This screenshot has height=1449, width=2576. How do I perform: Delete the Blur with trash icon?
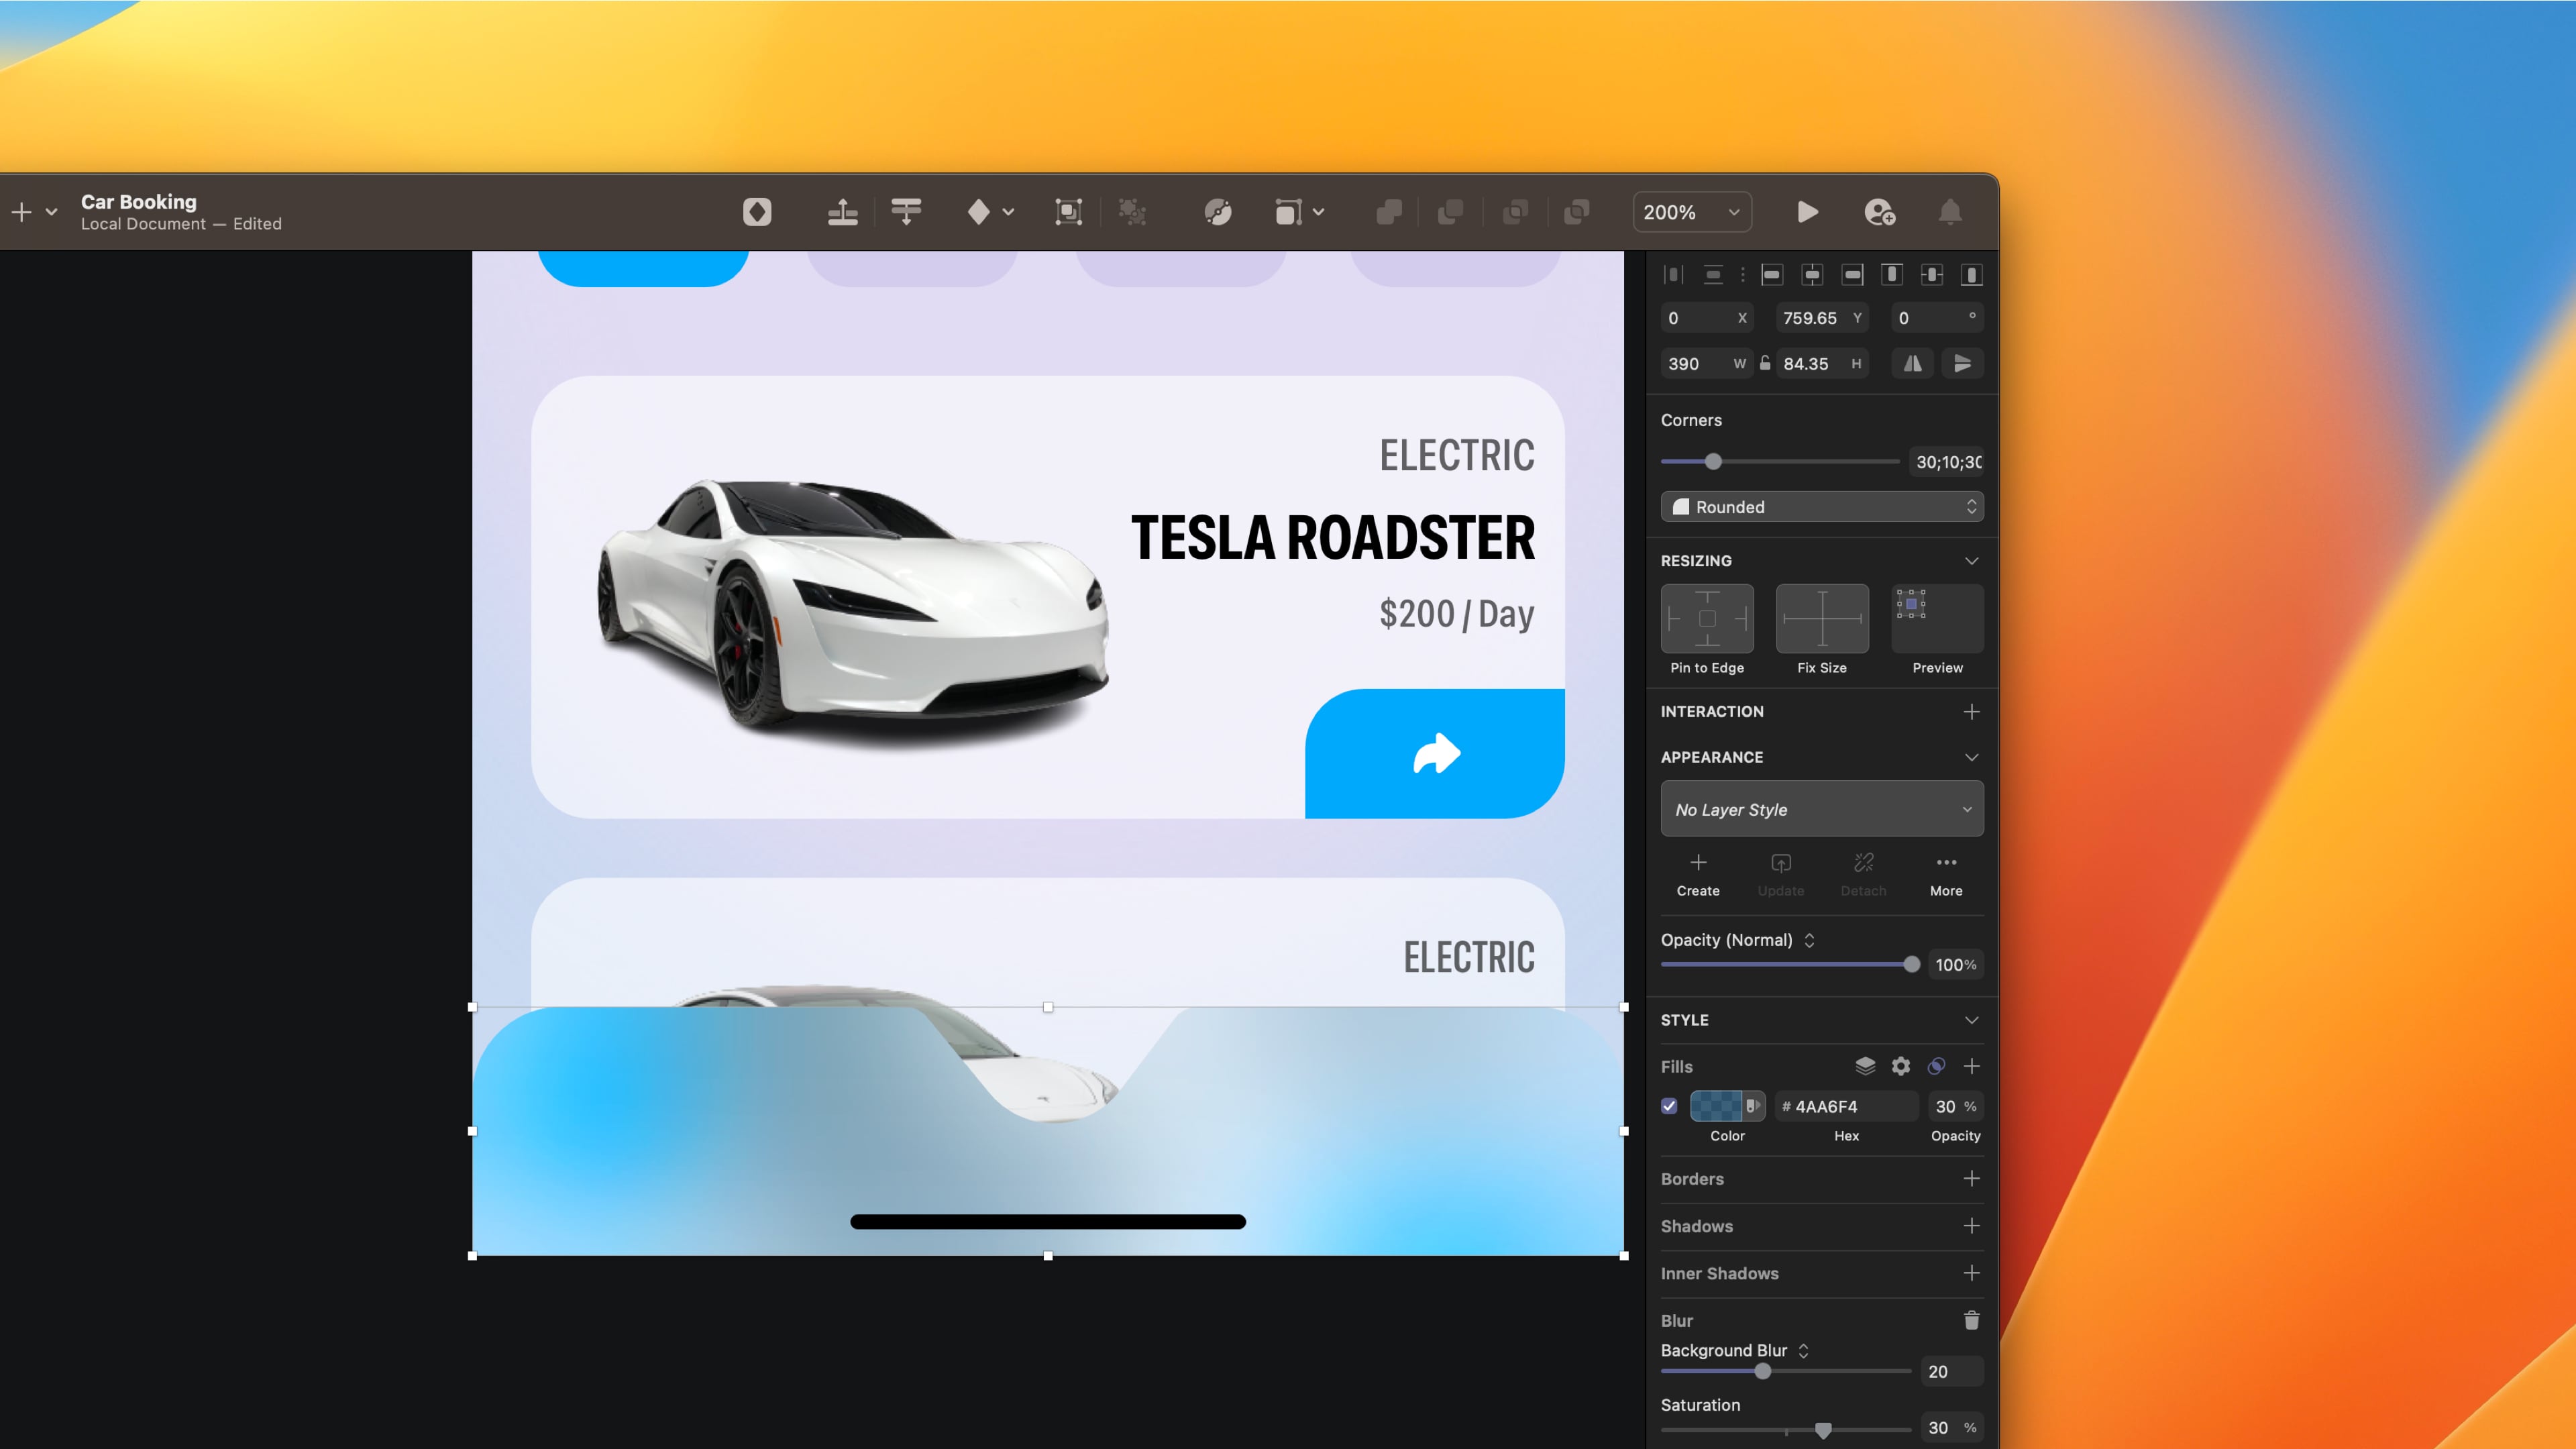click(1971, 1320)
